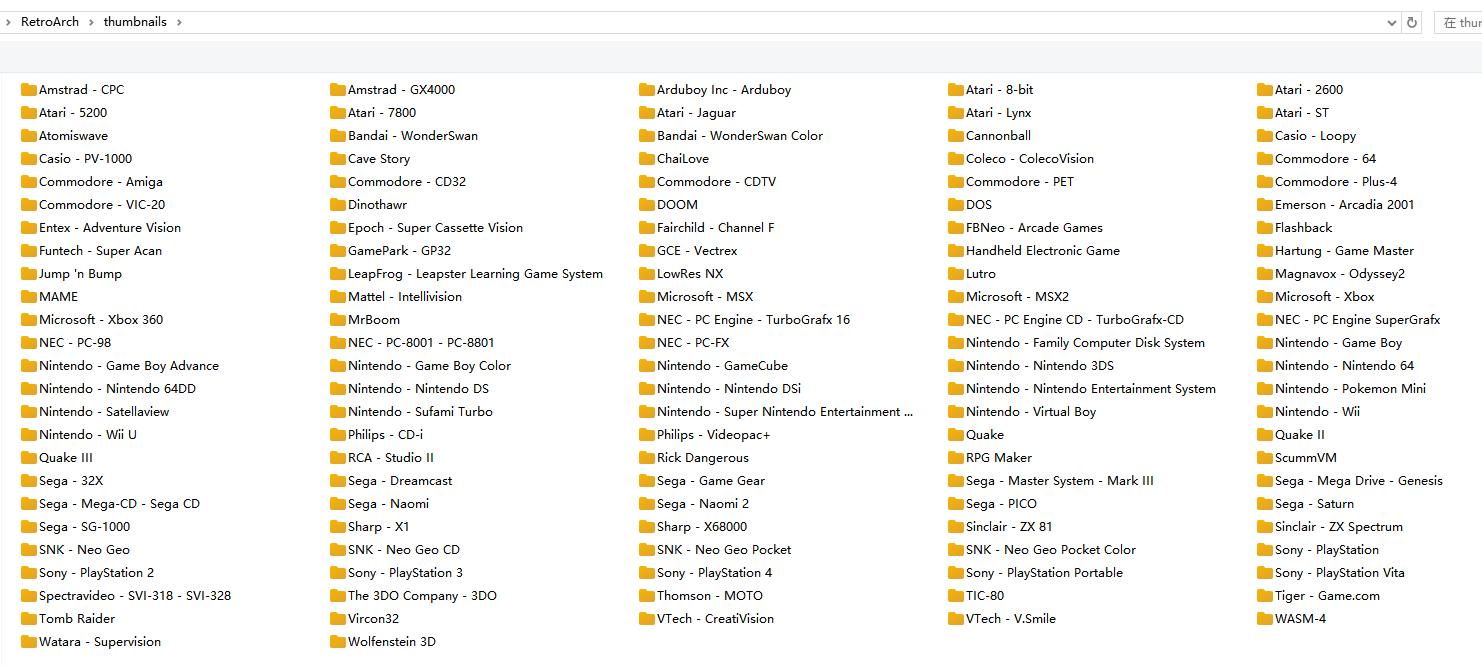Select the folder name LowRes NX
This screenshot has height=665, width=1482.
690,274
